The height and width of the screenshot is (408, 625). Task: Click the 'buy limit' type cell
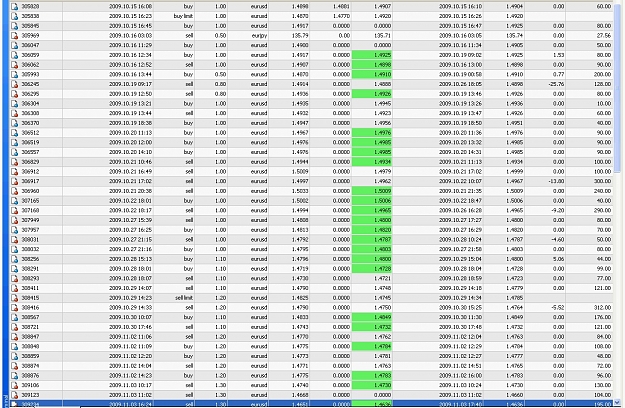(183, 16)
